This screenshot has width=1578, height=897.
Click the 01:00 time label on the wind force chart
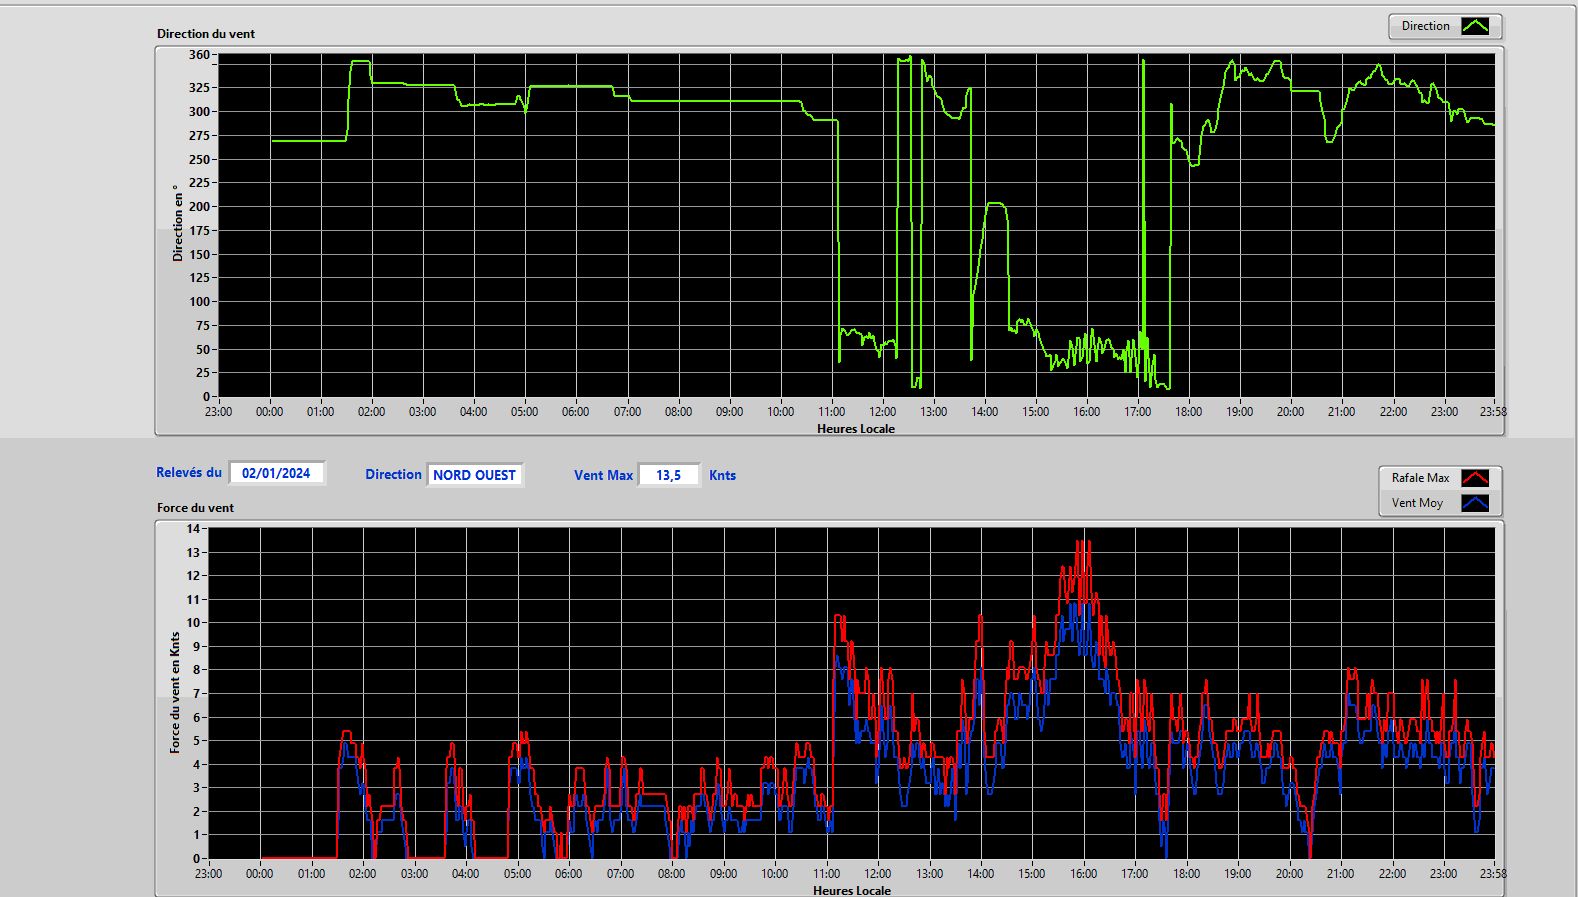312,874
